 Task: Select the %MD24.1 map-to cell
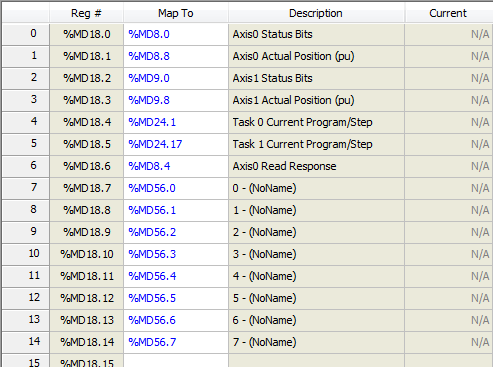(x=176, y=122)
